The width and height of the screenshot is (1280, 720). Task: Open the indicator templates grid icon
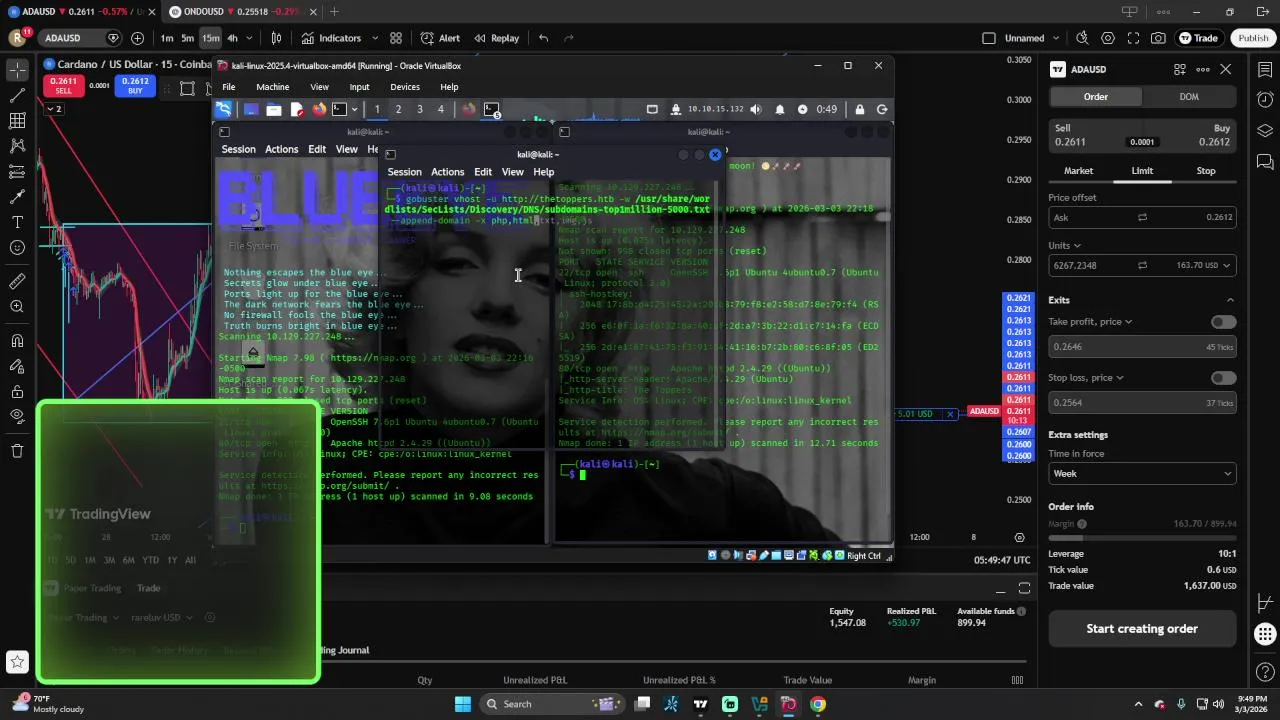pyautogui.click(x=396, y=38)
